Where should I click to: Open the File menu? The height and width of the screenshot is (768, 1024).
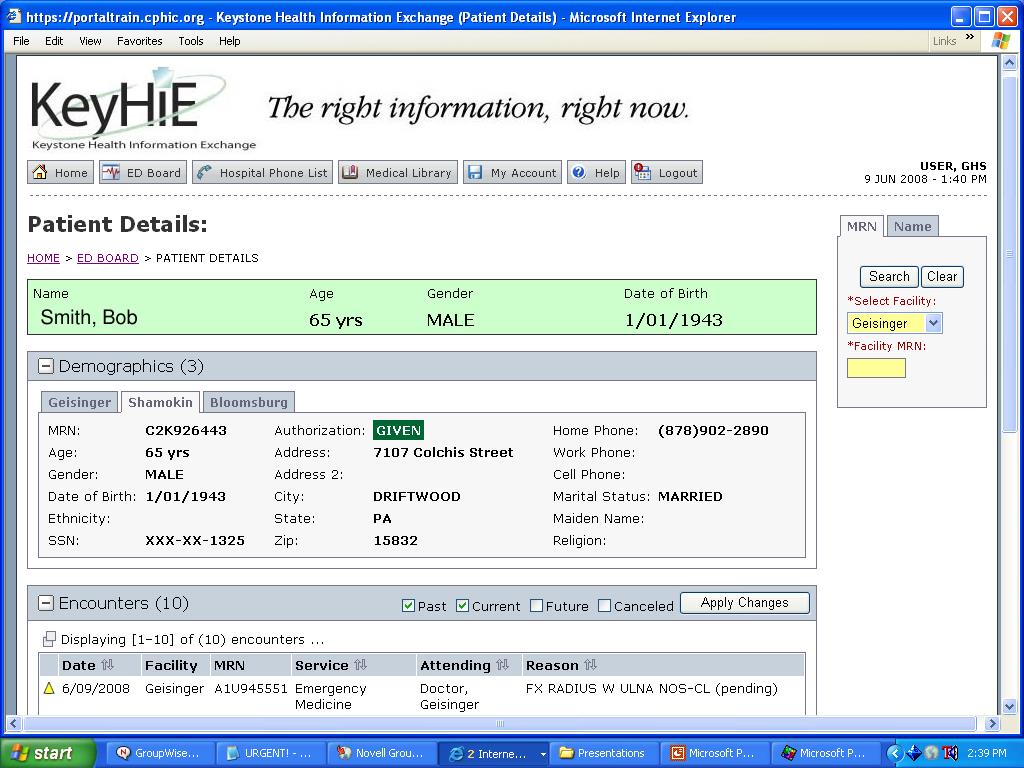[x=22, y=41]
